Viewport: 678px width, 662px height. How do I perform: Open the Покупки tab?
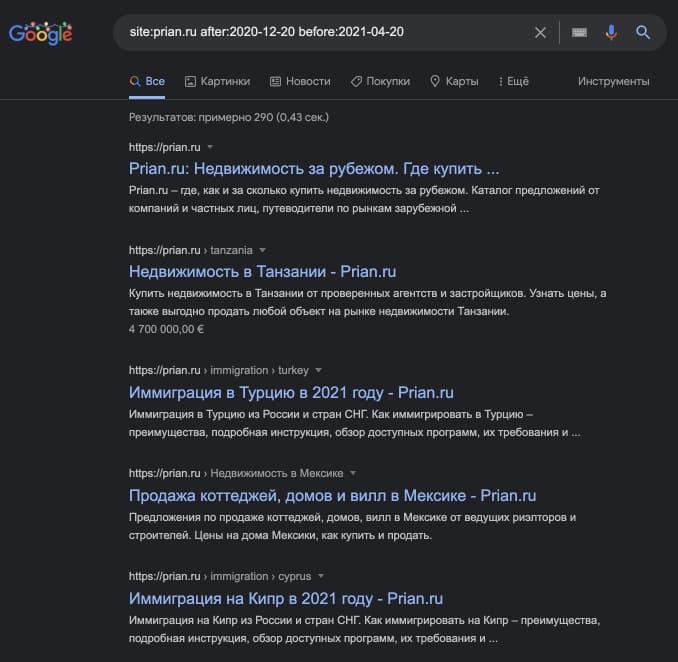[x=380, y=81]
